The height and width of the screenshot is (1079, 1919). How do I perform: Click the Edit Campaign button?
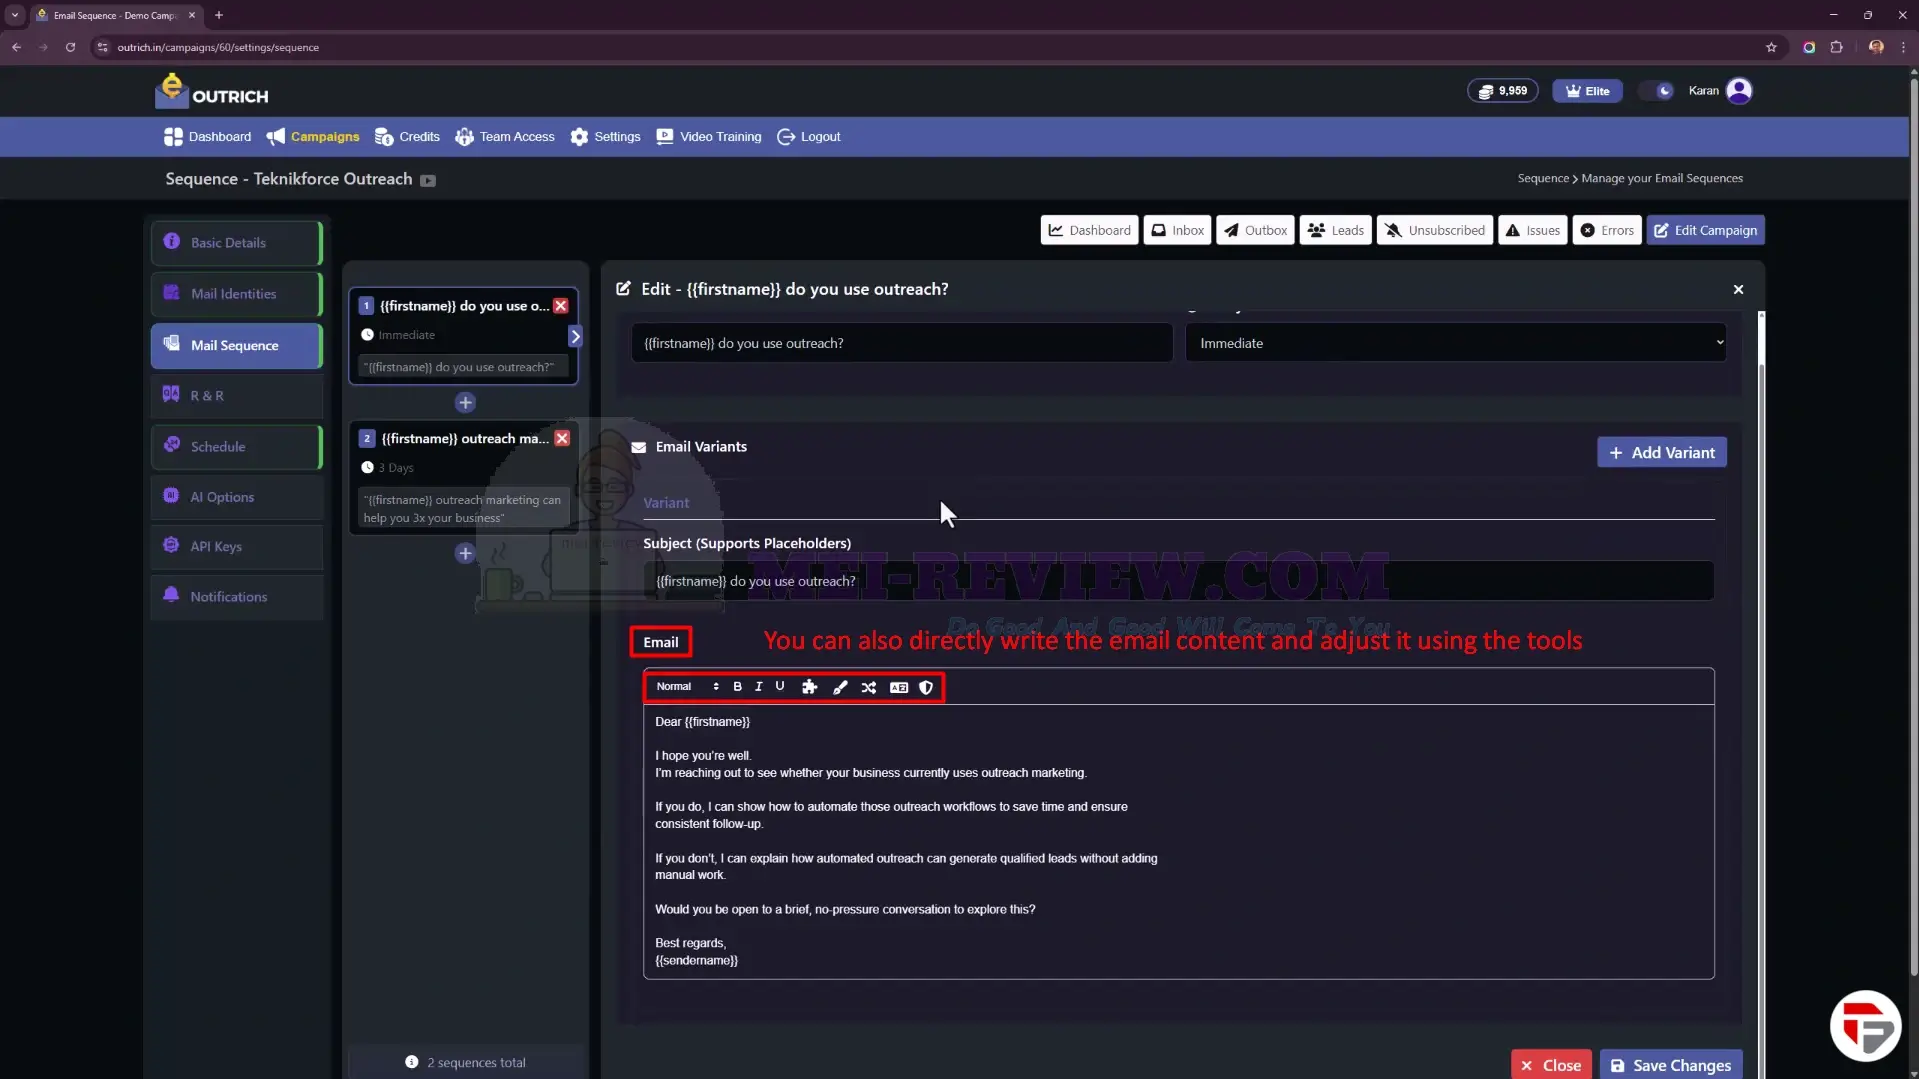click(x=1705, y=230)
